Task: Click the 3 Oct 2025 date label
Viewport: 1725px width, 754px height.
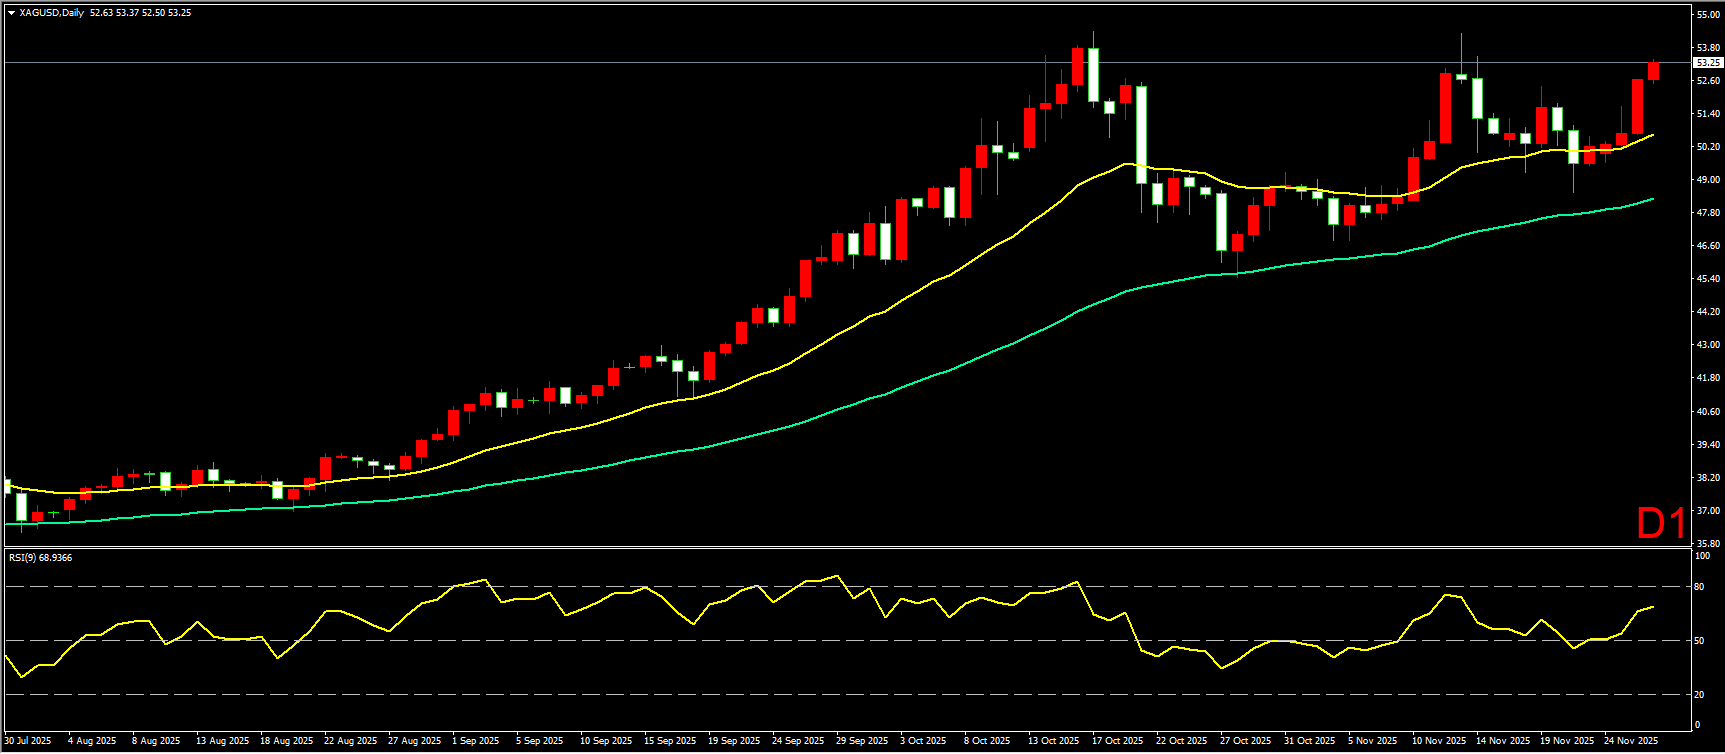Action: pos(922,741)
